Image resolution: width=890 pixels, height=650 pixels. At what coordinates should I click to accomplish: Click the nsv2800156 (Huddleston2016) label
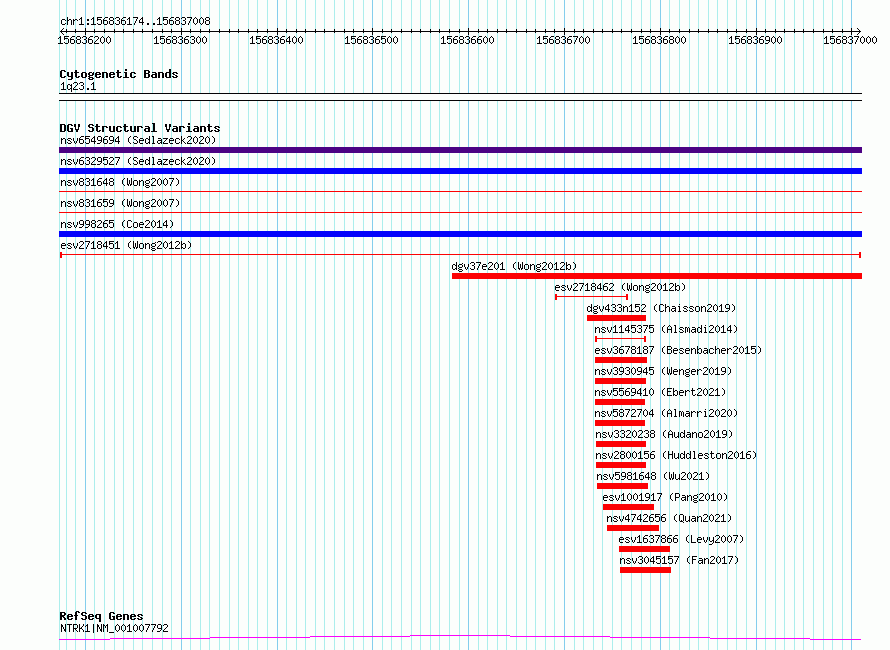tap(676, 455)
